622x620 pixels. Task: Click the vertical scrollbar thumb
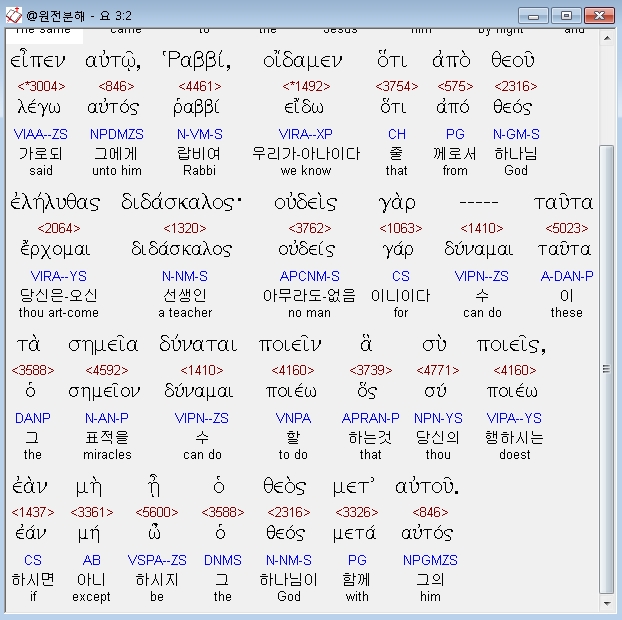(x=607, y=370)
